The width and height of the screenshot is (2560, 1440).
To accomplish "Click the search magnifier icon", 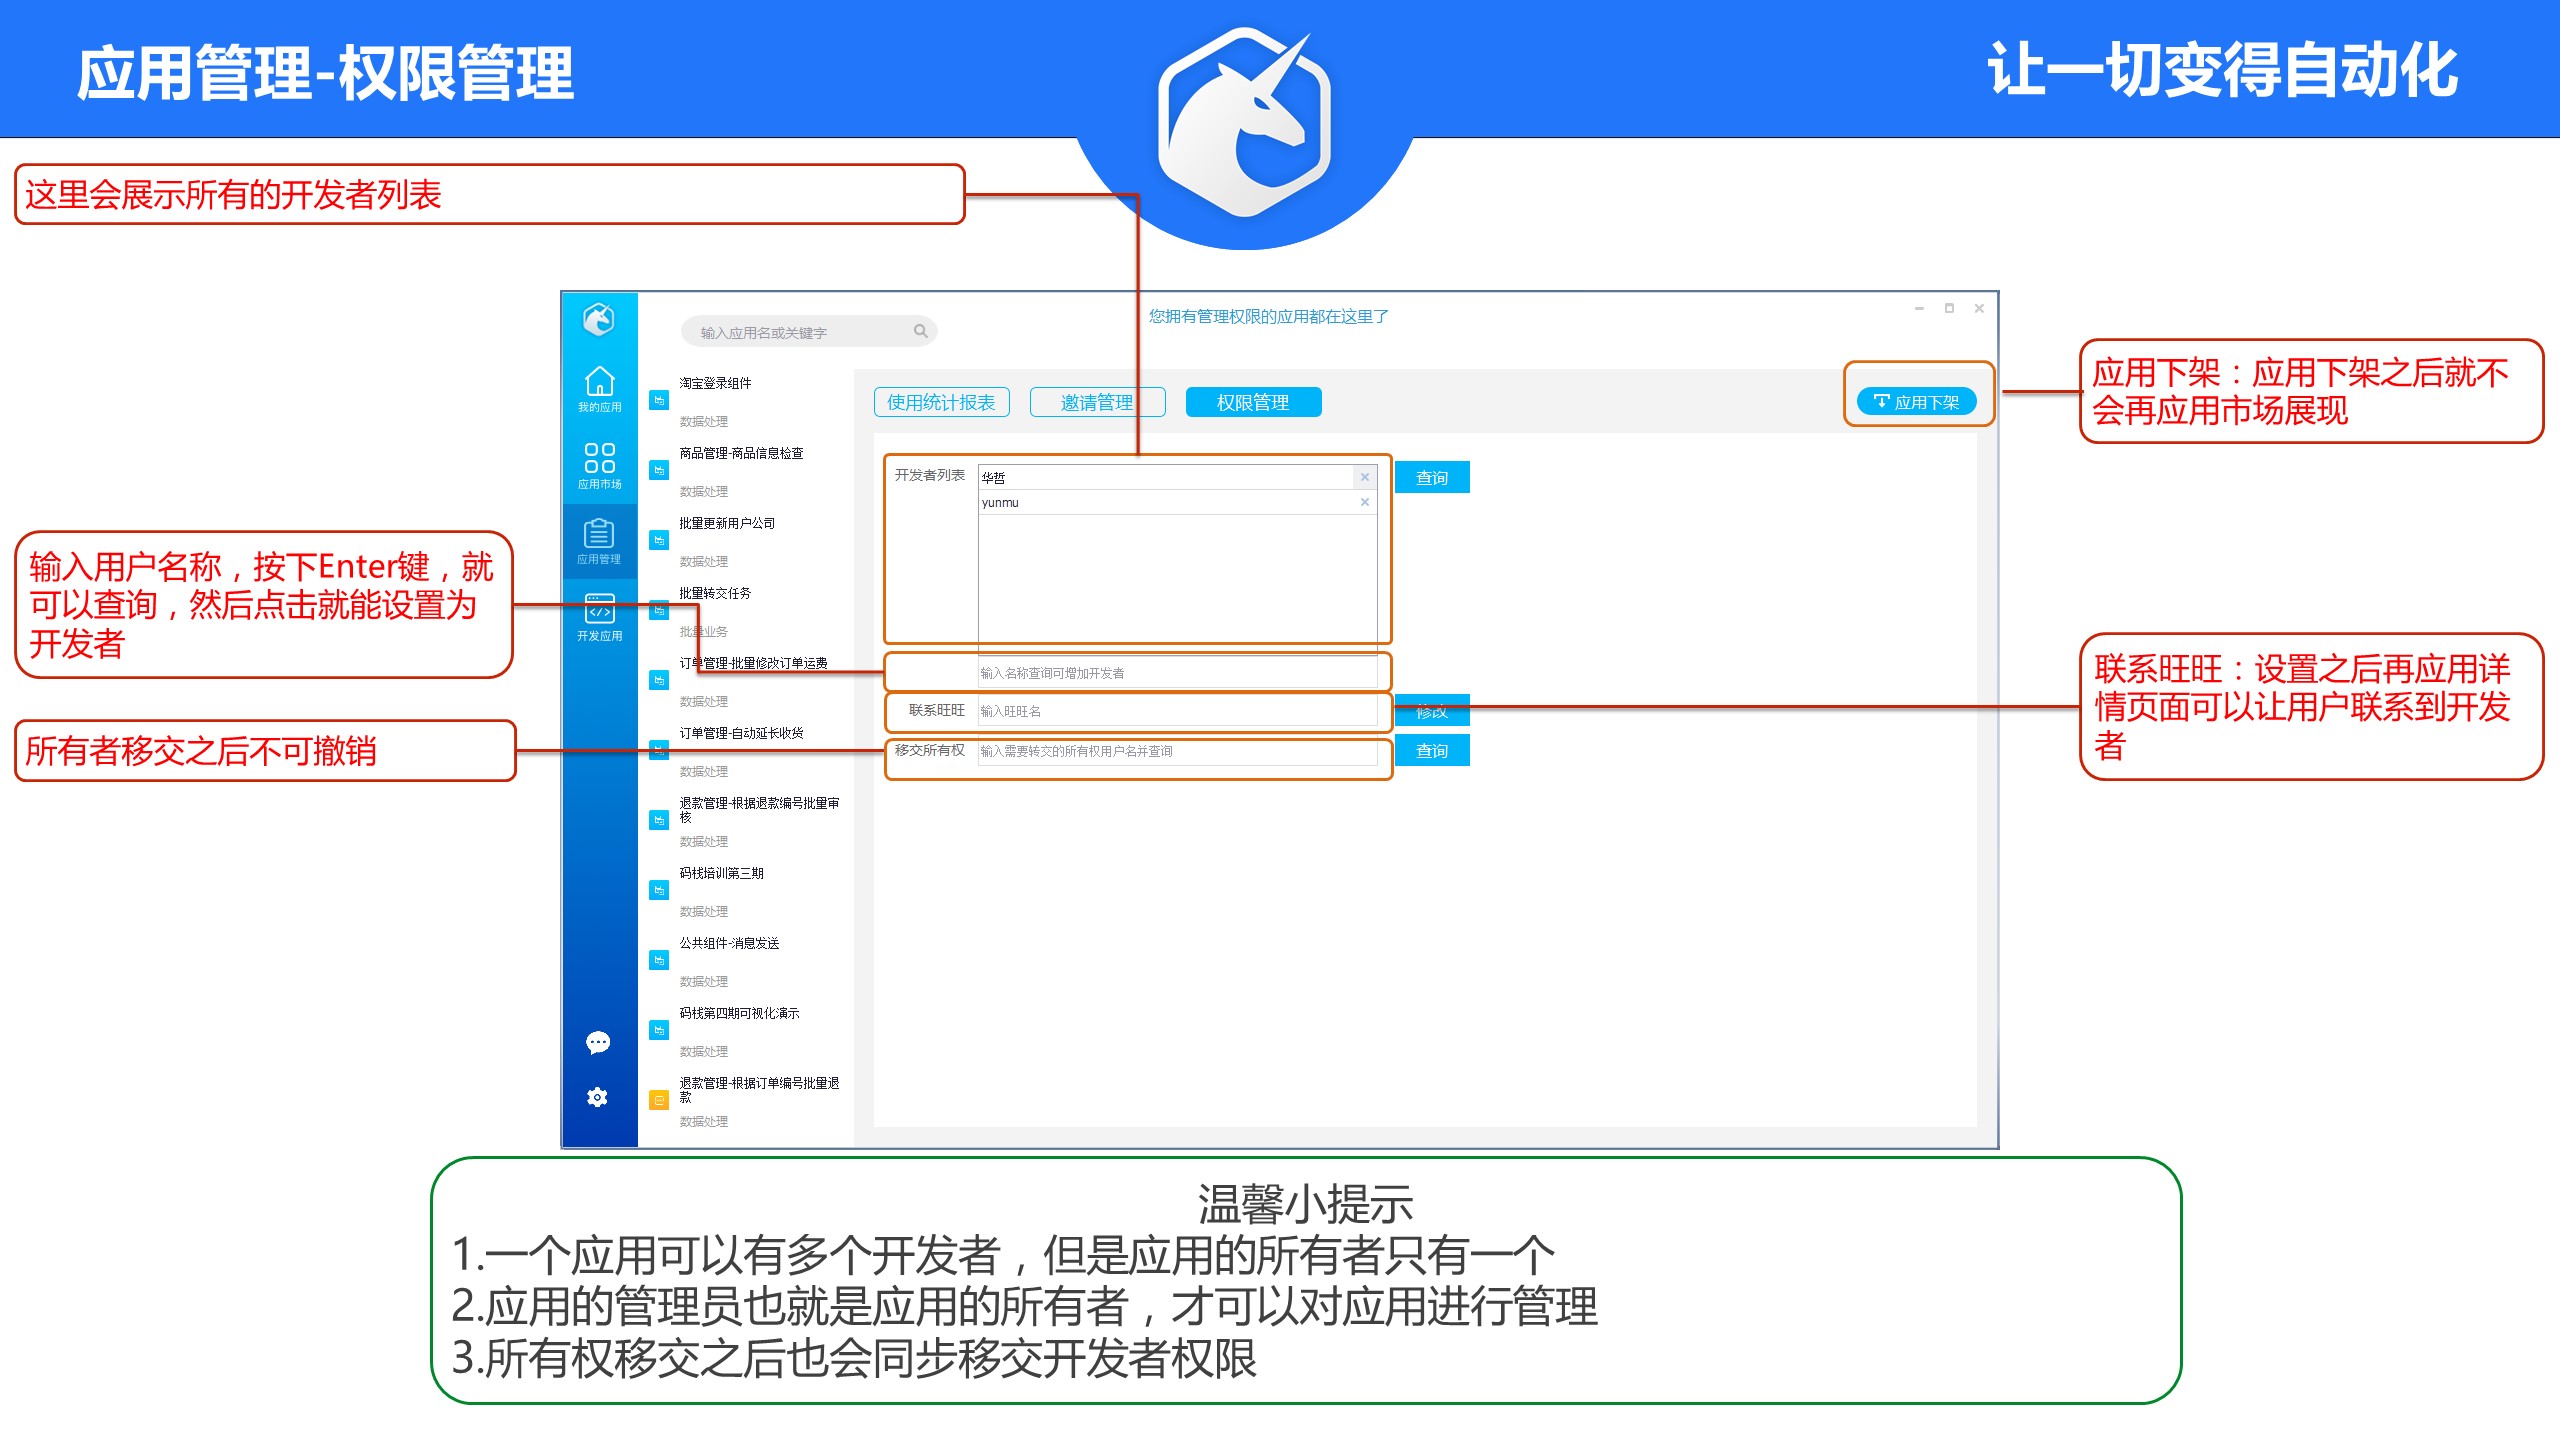I will [x=920, y=331].
